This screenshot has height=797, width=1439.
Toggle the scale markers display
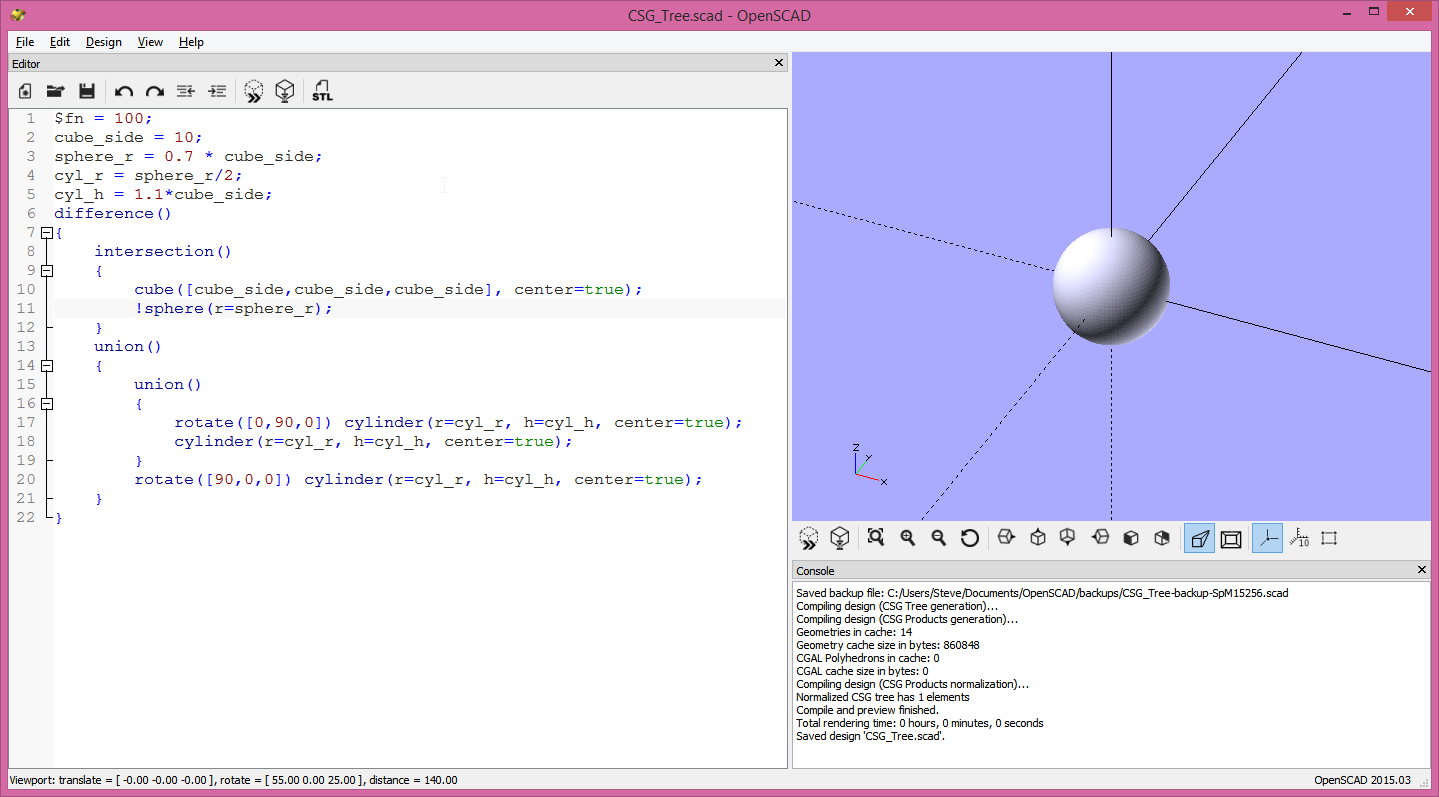tap(1299, 537)
